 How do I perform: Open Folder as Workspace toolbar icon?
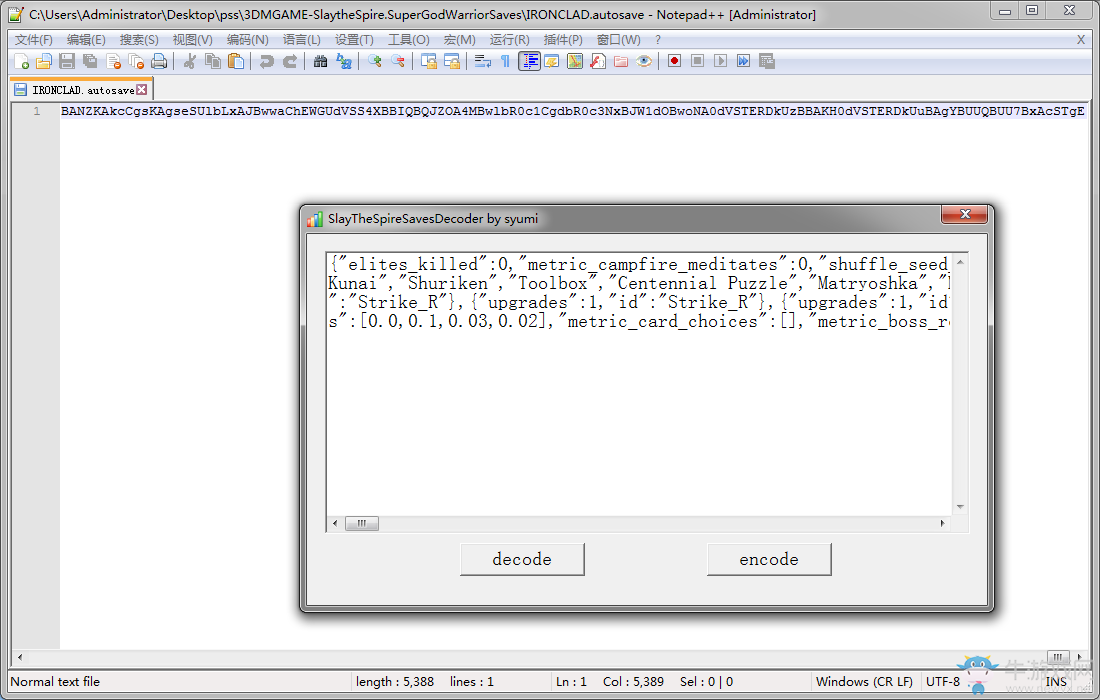click(621, 62)
